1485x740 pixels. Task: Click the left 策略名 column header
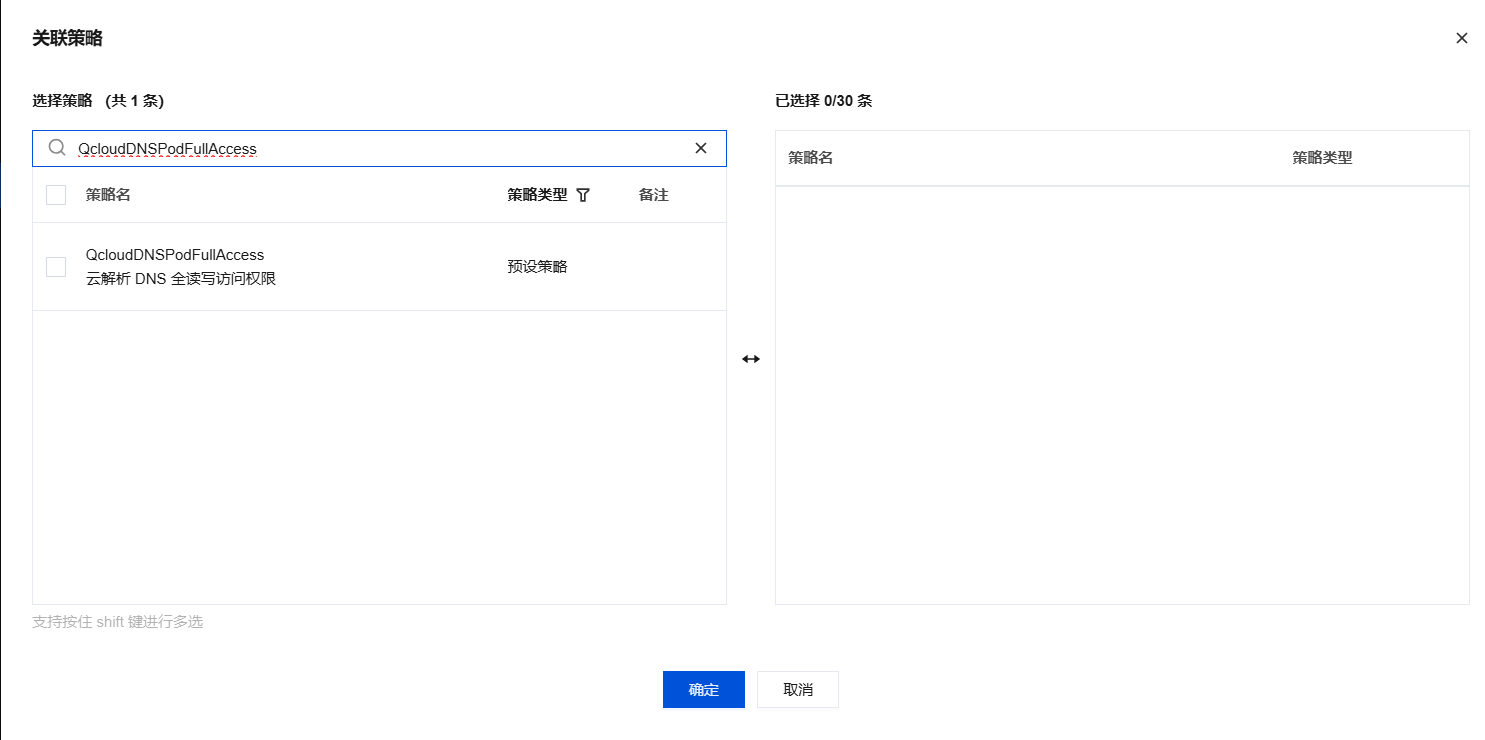click(108, 195)
